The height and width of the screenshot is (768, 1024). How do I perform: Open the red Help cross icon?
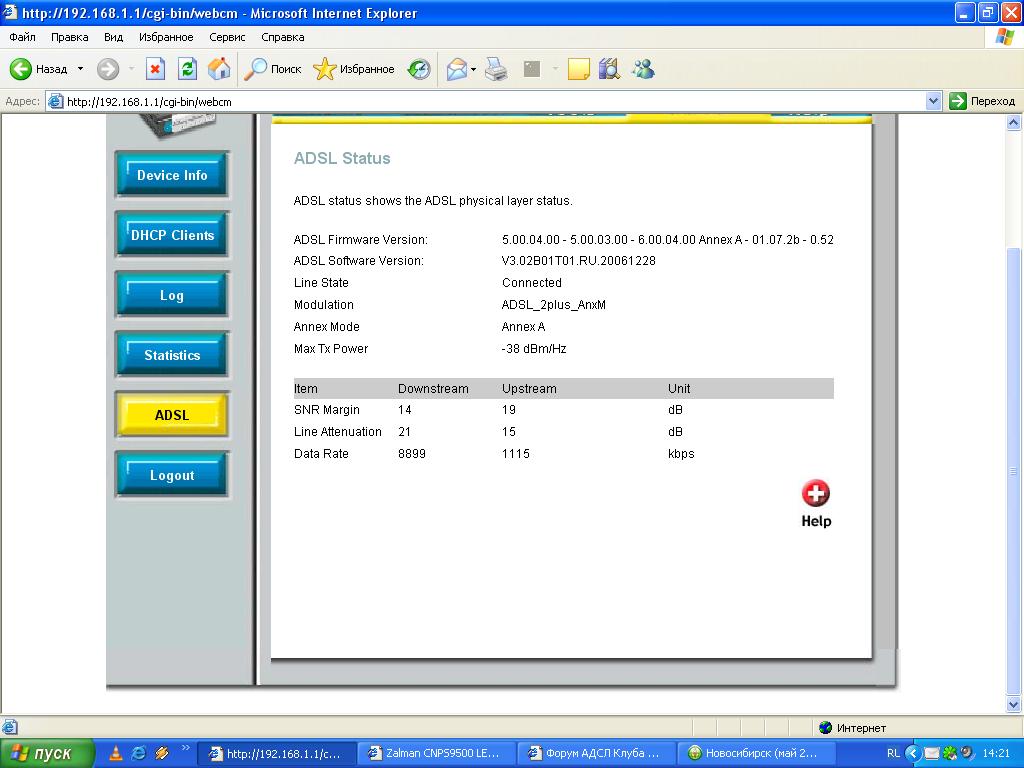point(816,494)
